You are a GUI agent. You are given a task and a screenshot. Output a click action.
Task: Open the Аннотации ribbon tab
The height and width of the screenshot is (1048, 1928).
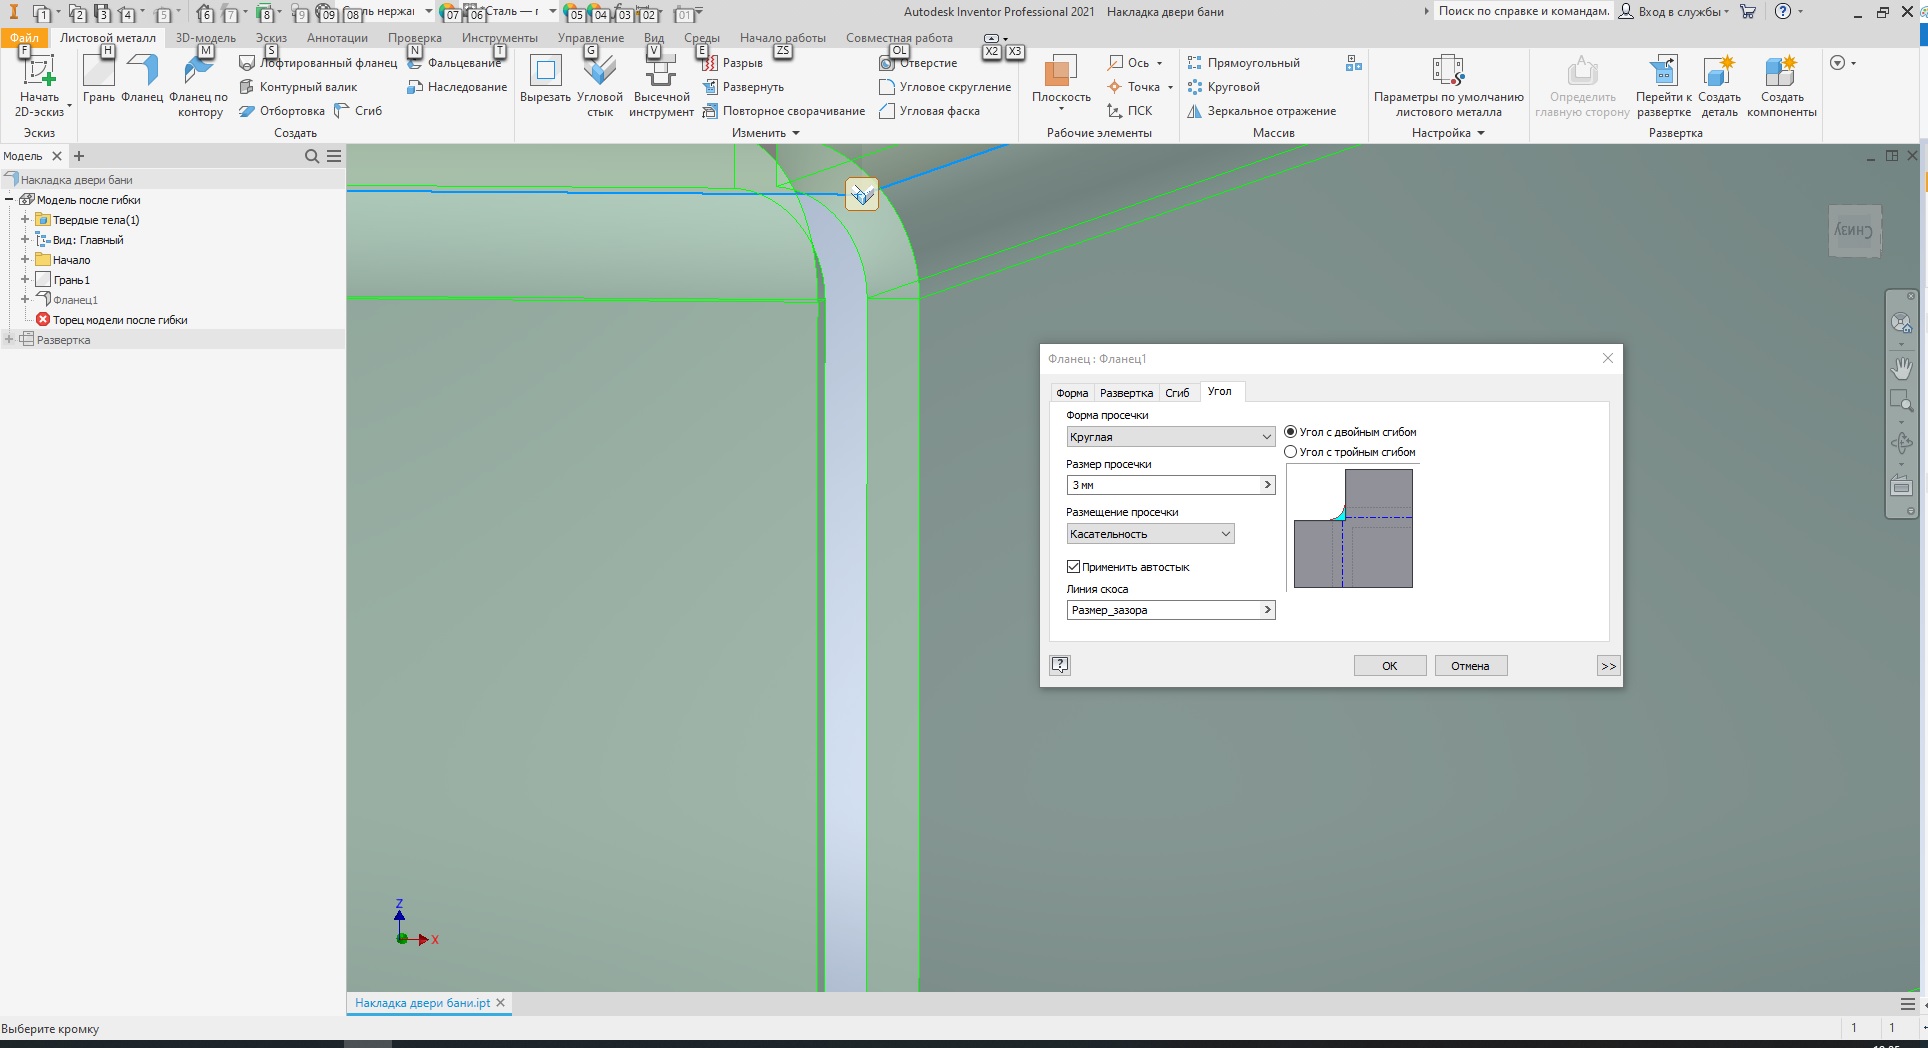coord(337,38)
